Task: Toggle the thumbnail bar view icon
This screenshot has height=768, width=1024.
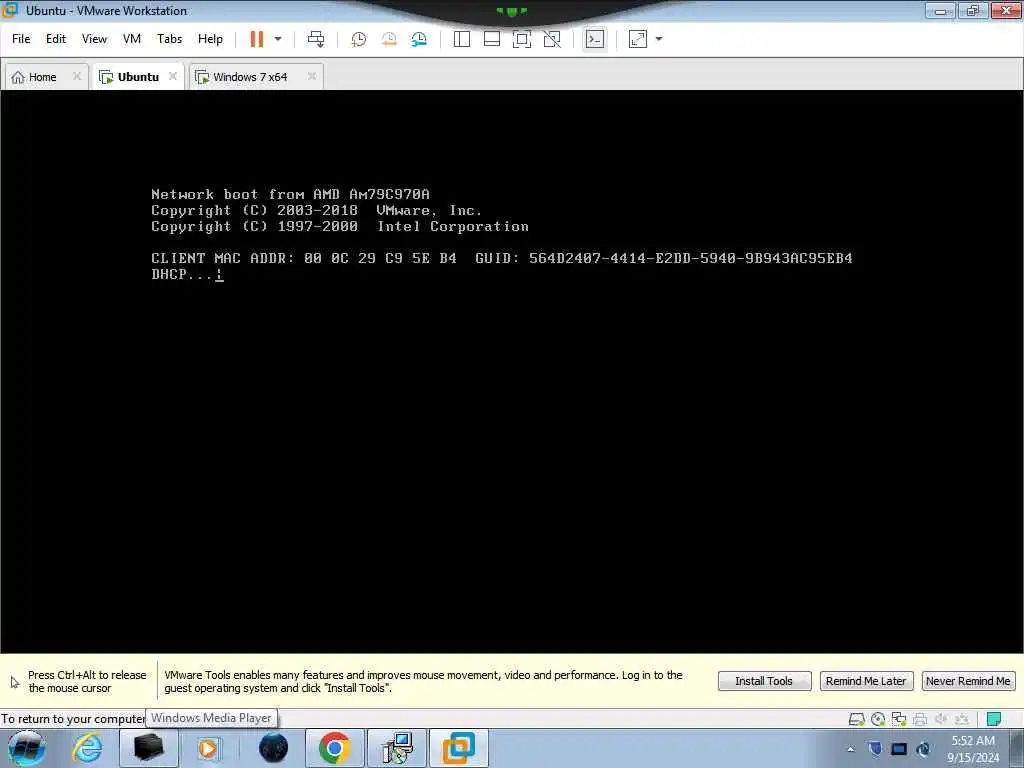Action: [x=492, y=39]
